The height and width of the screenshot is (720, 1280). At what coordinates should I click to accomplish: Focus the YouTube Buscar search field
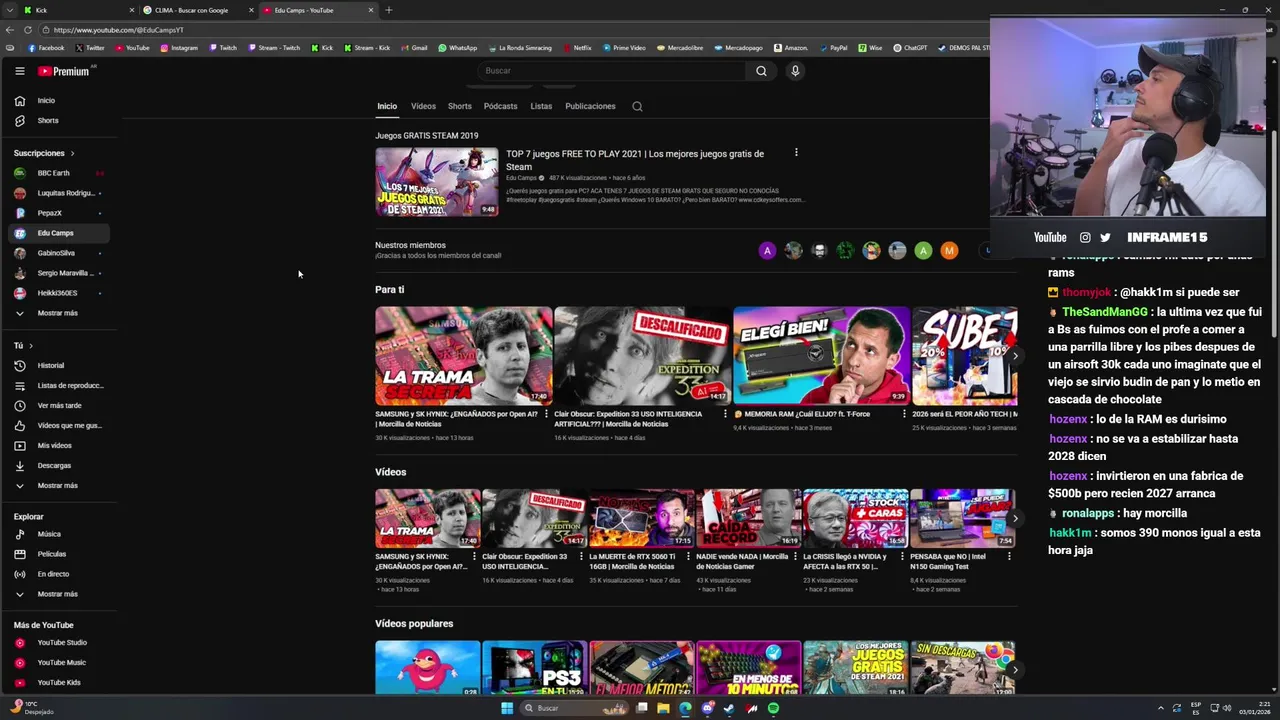(x=611, y=71)
